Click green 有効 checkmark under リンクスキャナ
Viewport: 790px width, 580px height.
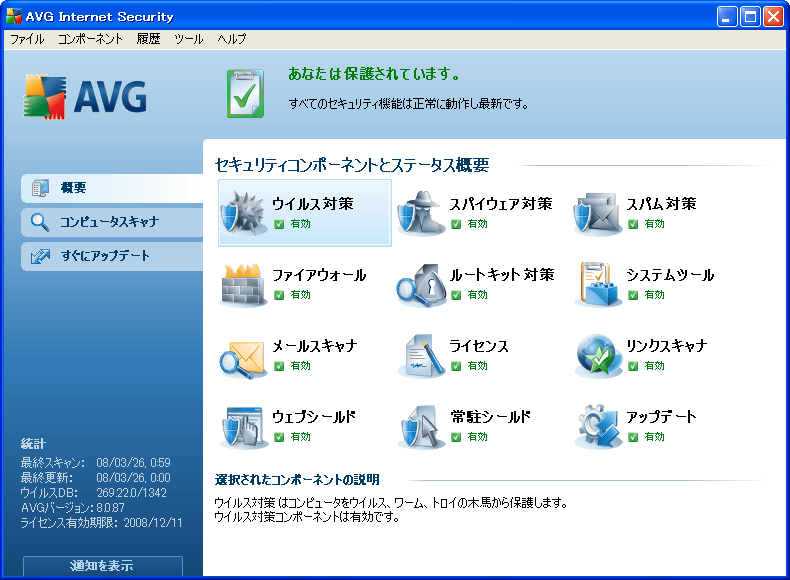(633, 366)
